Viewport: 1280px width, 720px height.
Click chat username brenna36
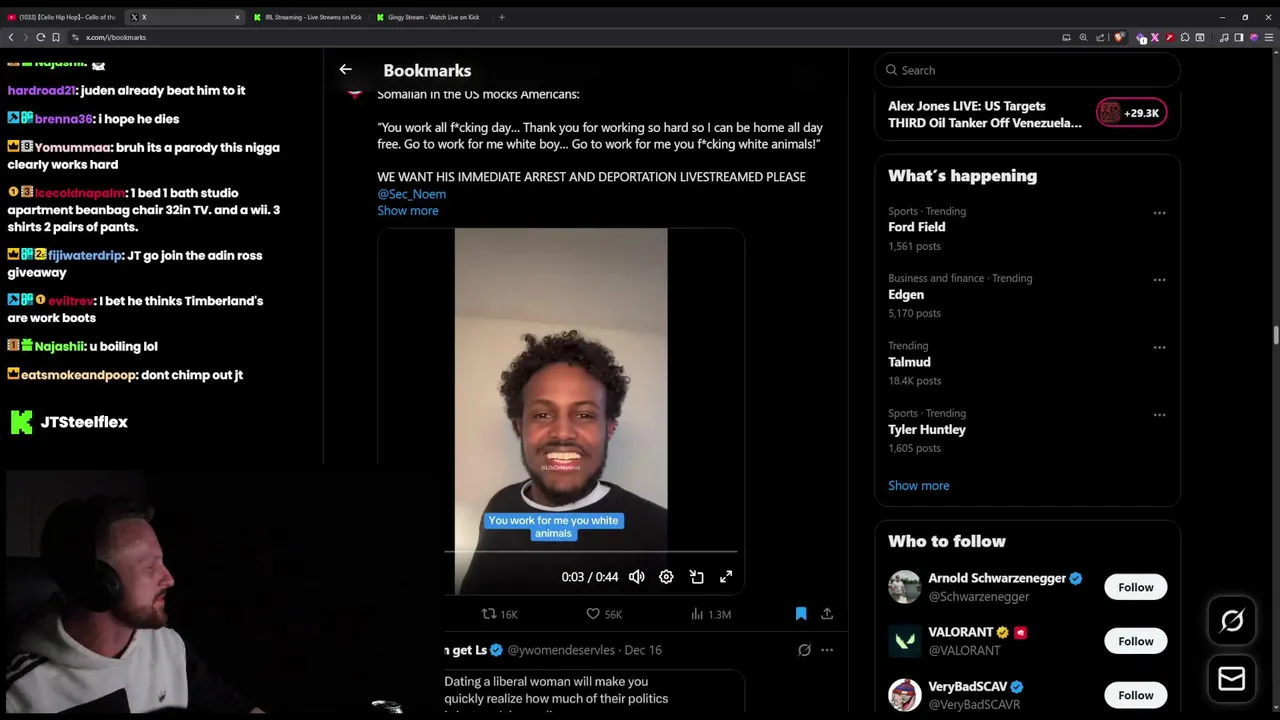(64, 119)
